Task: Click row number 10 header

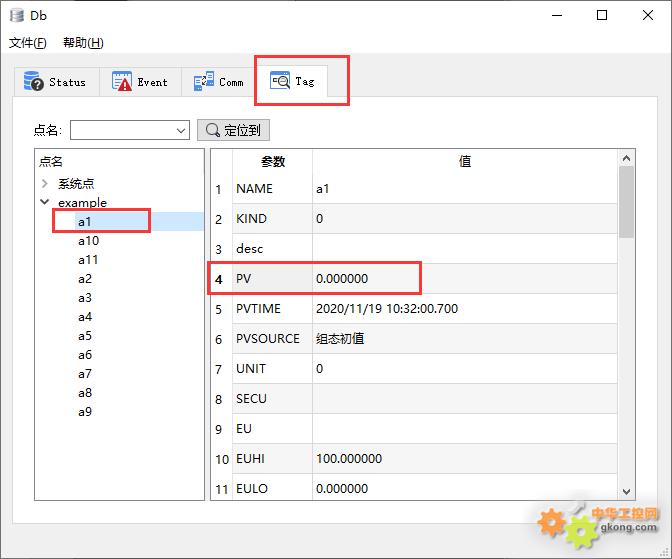Action: [222, 459]
